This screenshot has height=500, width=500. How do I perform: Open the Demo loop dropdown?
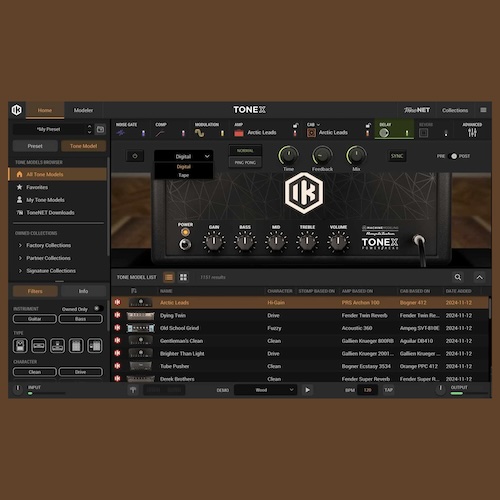click(265, 390)
